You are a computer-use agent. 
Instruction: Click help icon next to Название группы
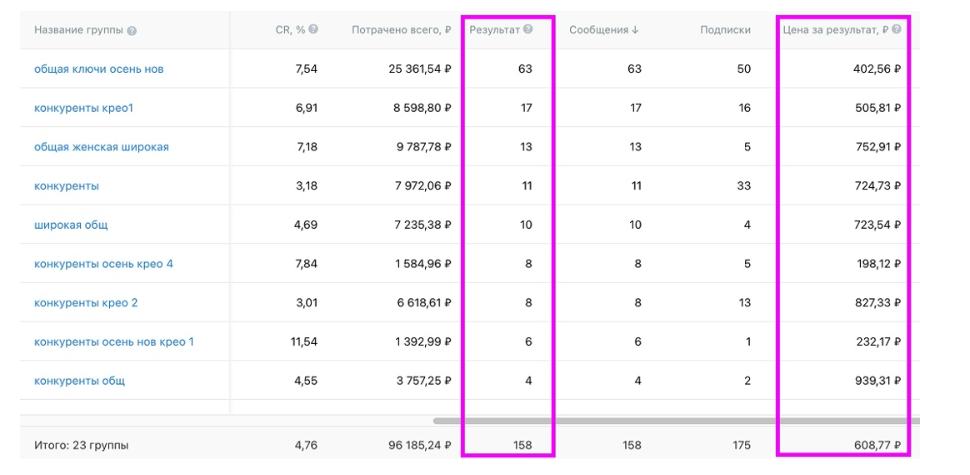(132, 31)
